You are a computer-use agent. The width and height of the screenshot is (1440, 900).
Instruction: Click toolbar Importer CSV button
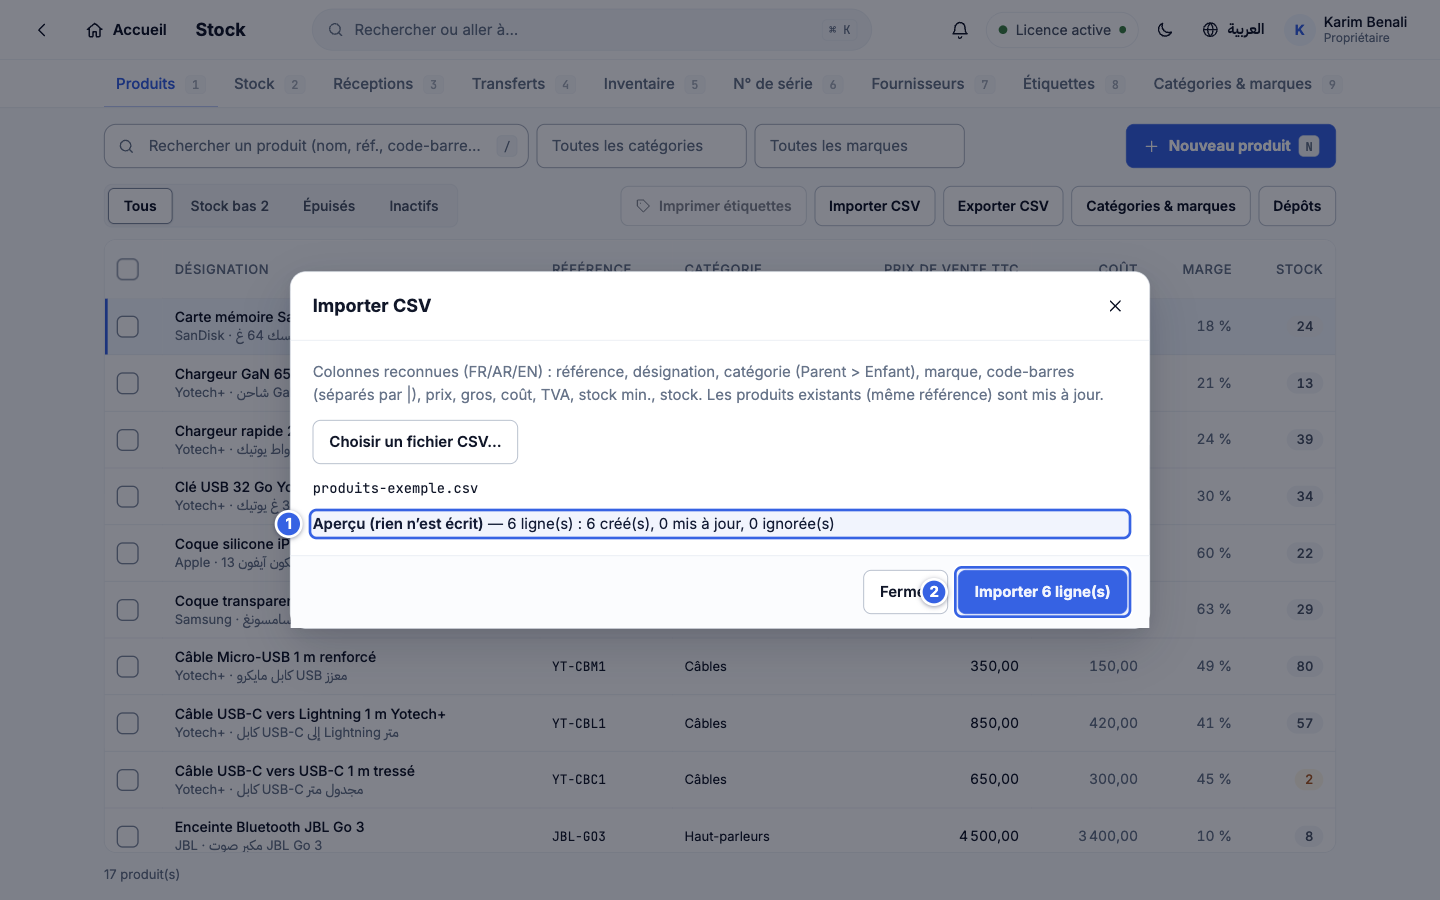tap(874, 206)
